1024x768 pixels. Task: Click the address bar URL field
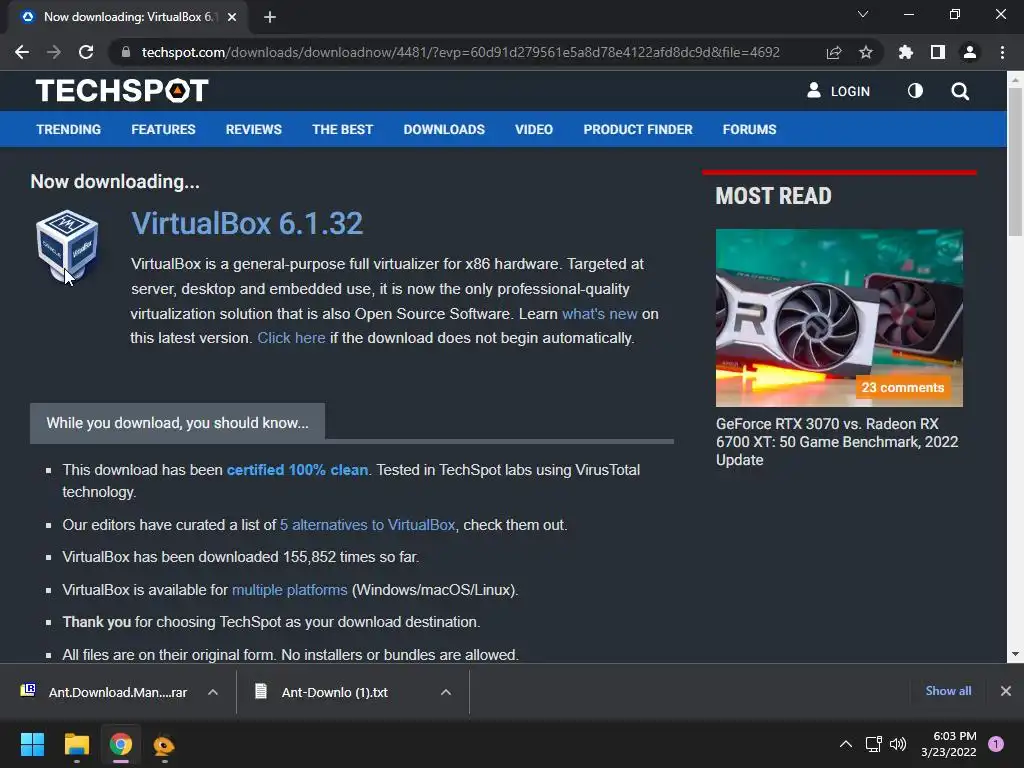[460, 52]
